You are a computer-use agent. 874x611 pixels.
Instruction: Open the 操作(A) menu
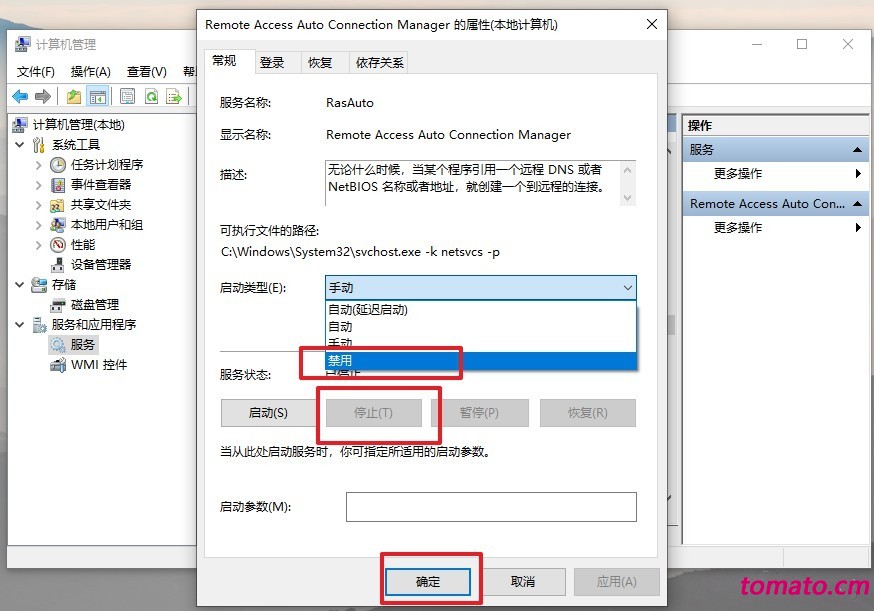point(90,72)
